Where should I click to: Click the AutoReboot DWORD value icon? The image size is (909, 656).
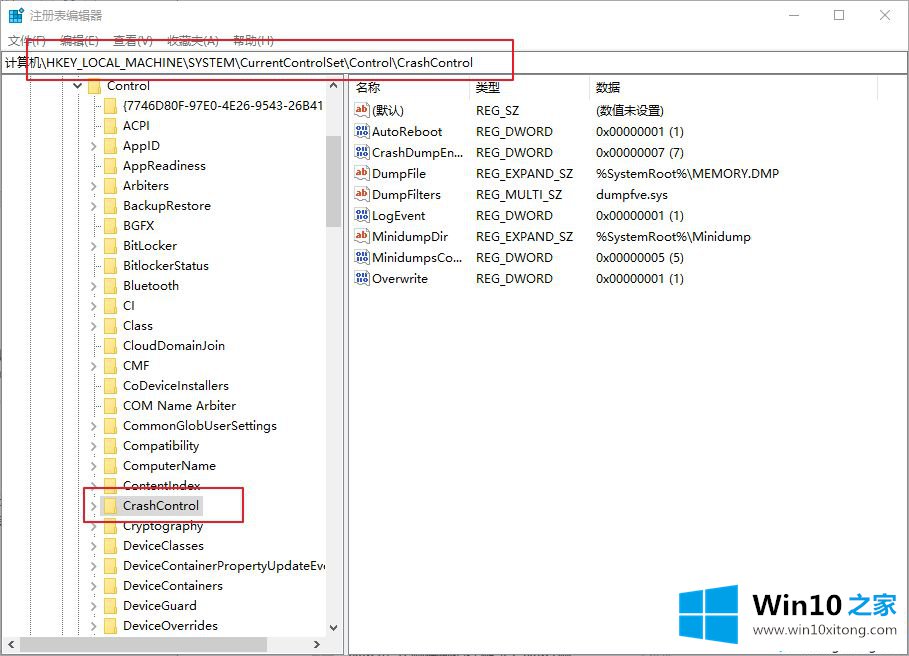pos(362,132)
